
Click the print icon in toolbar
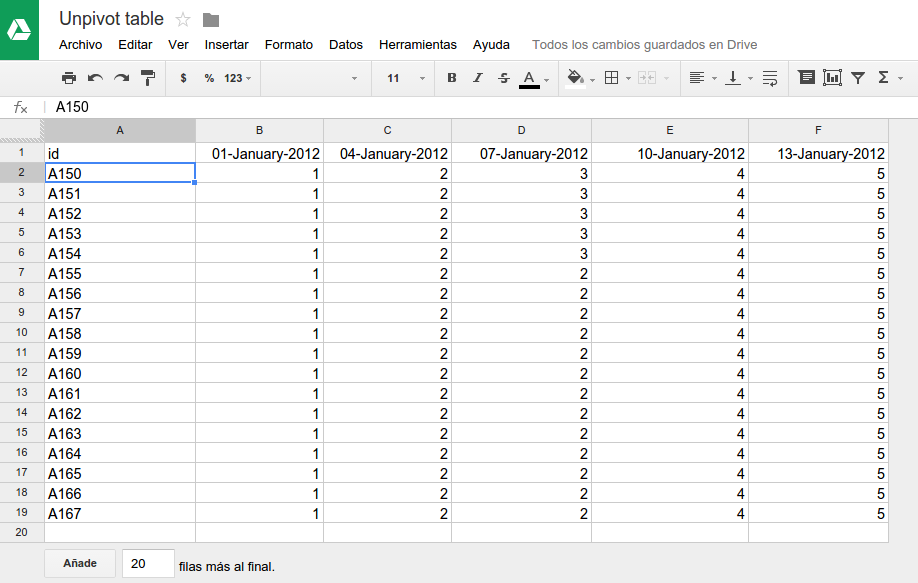68,78
